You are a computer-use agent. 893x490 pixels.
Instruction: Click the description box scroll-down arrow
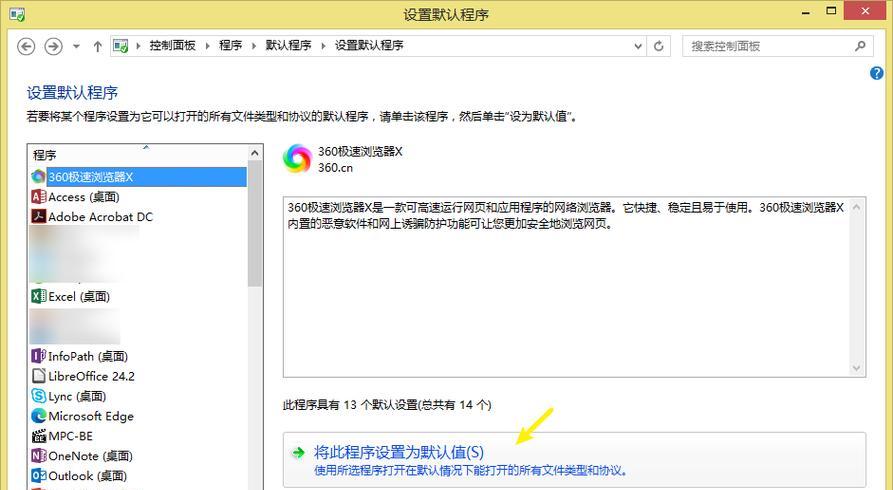click(856, 368)
